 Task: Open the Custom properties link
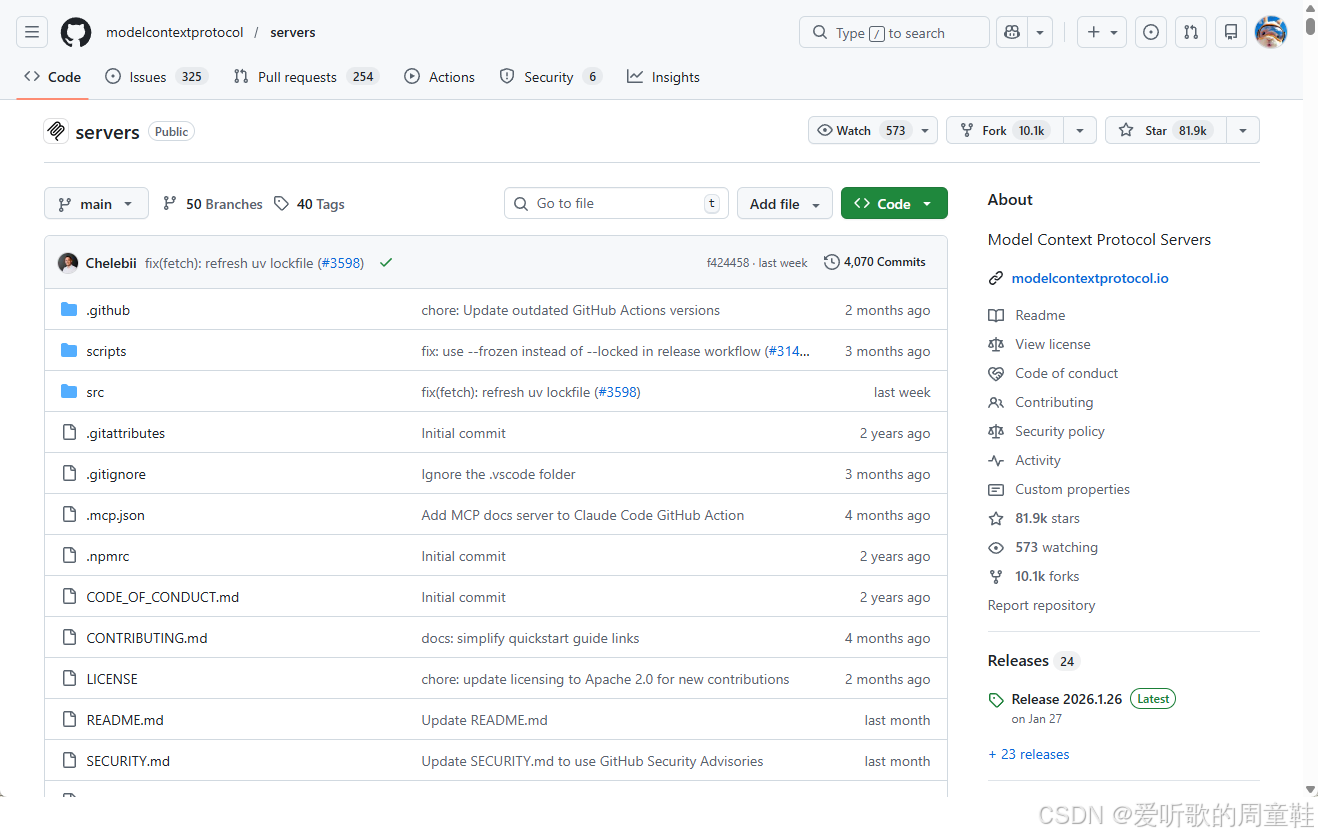click(x=1072, y=490)
